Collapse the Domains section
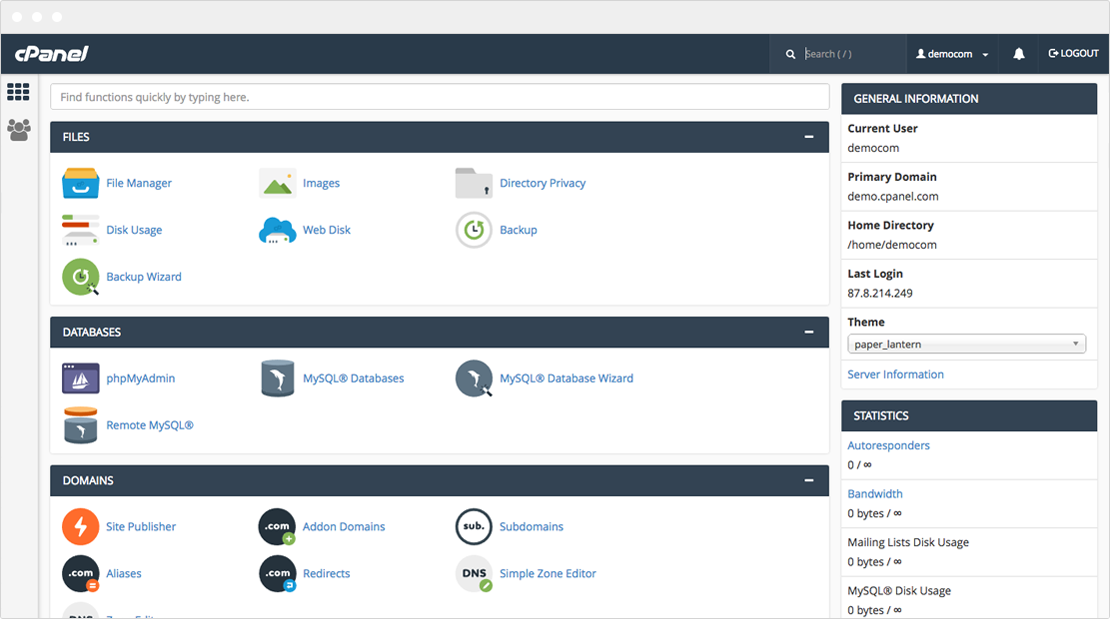This screenshot has width=1110, height=619. tap(808, 480)
